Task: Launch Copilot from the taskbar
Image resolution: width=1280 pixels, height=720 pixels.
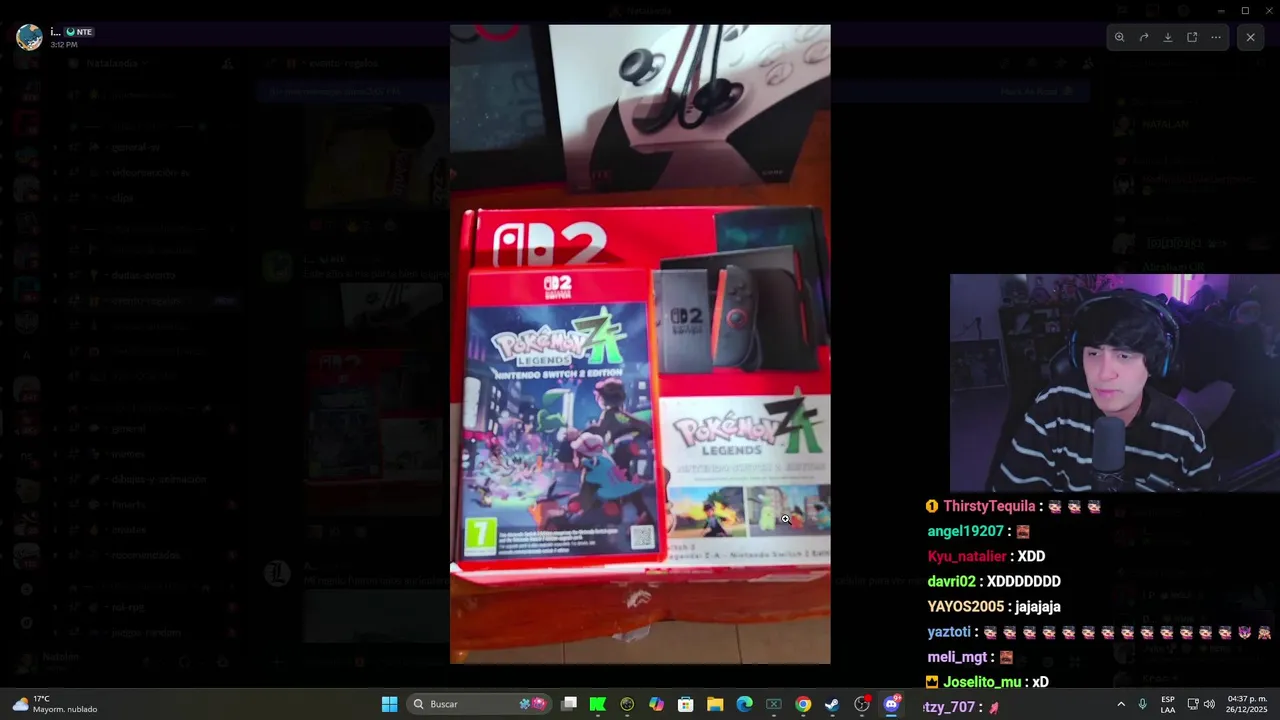Action: coord(656,704)
